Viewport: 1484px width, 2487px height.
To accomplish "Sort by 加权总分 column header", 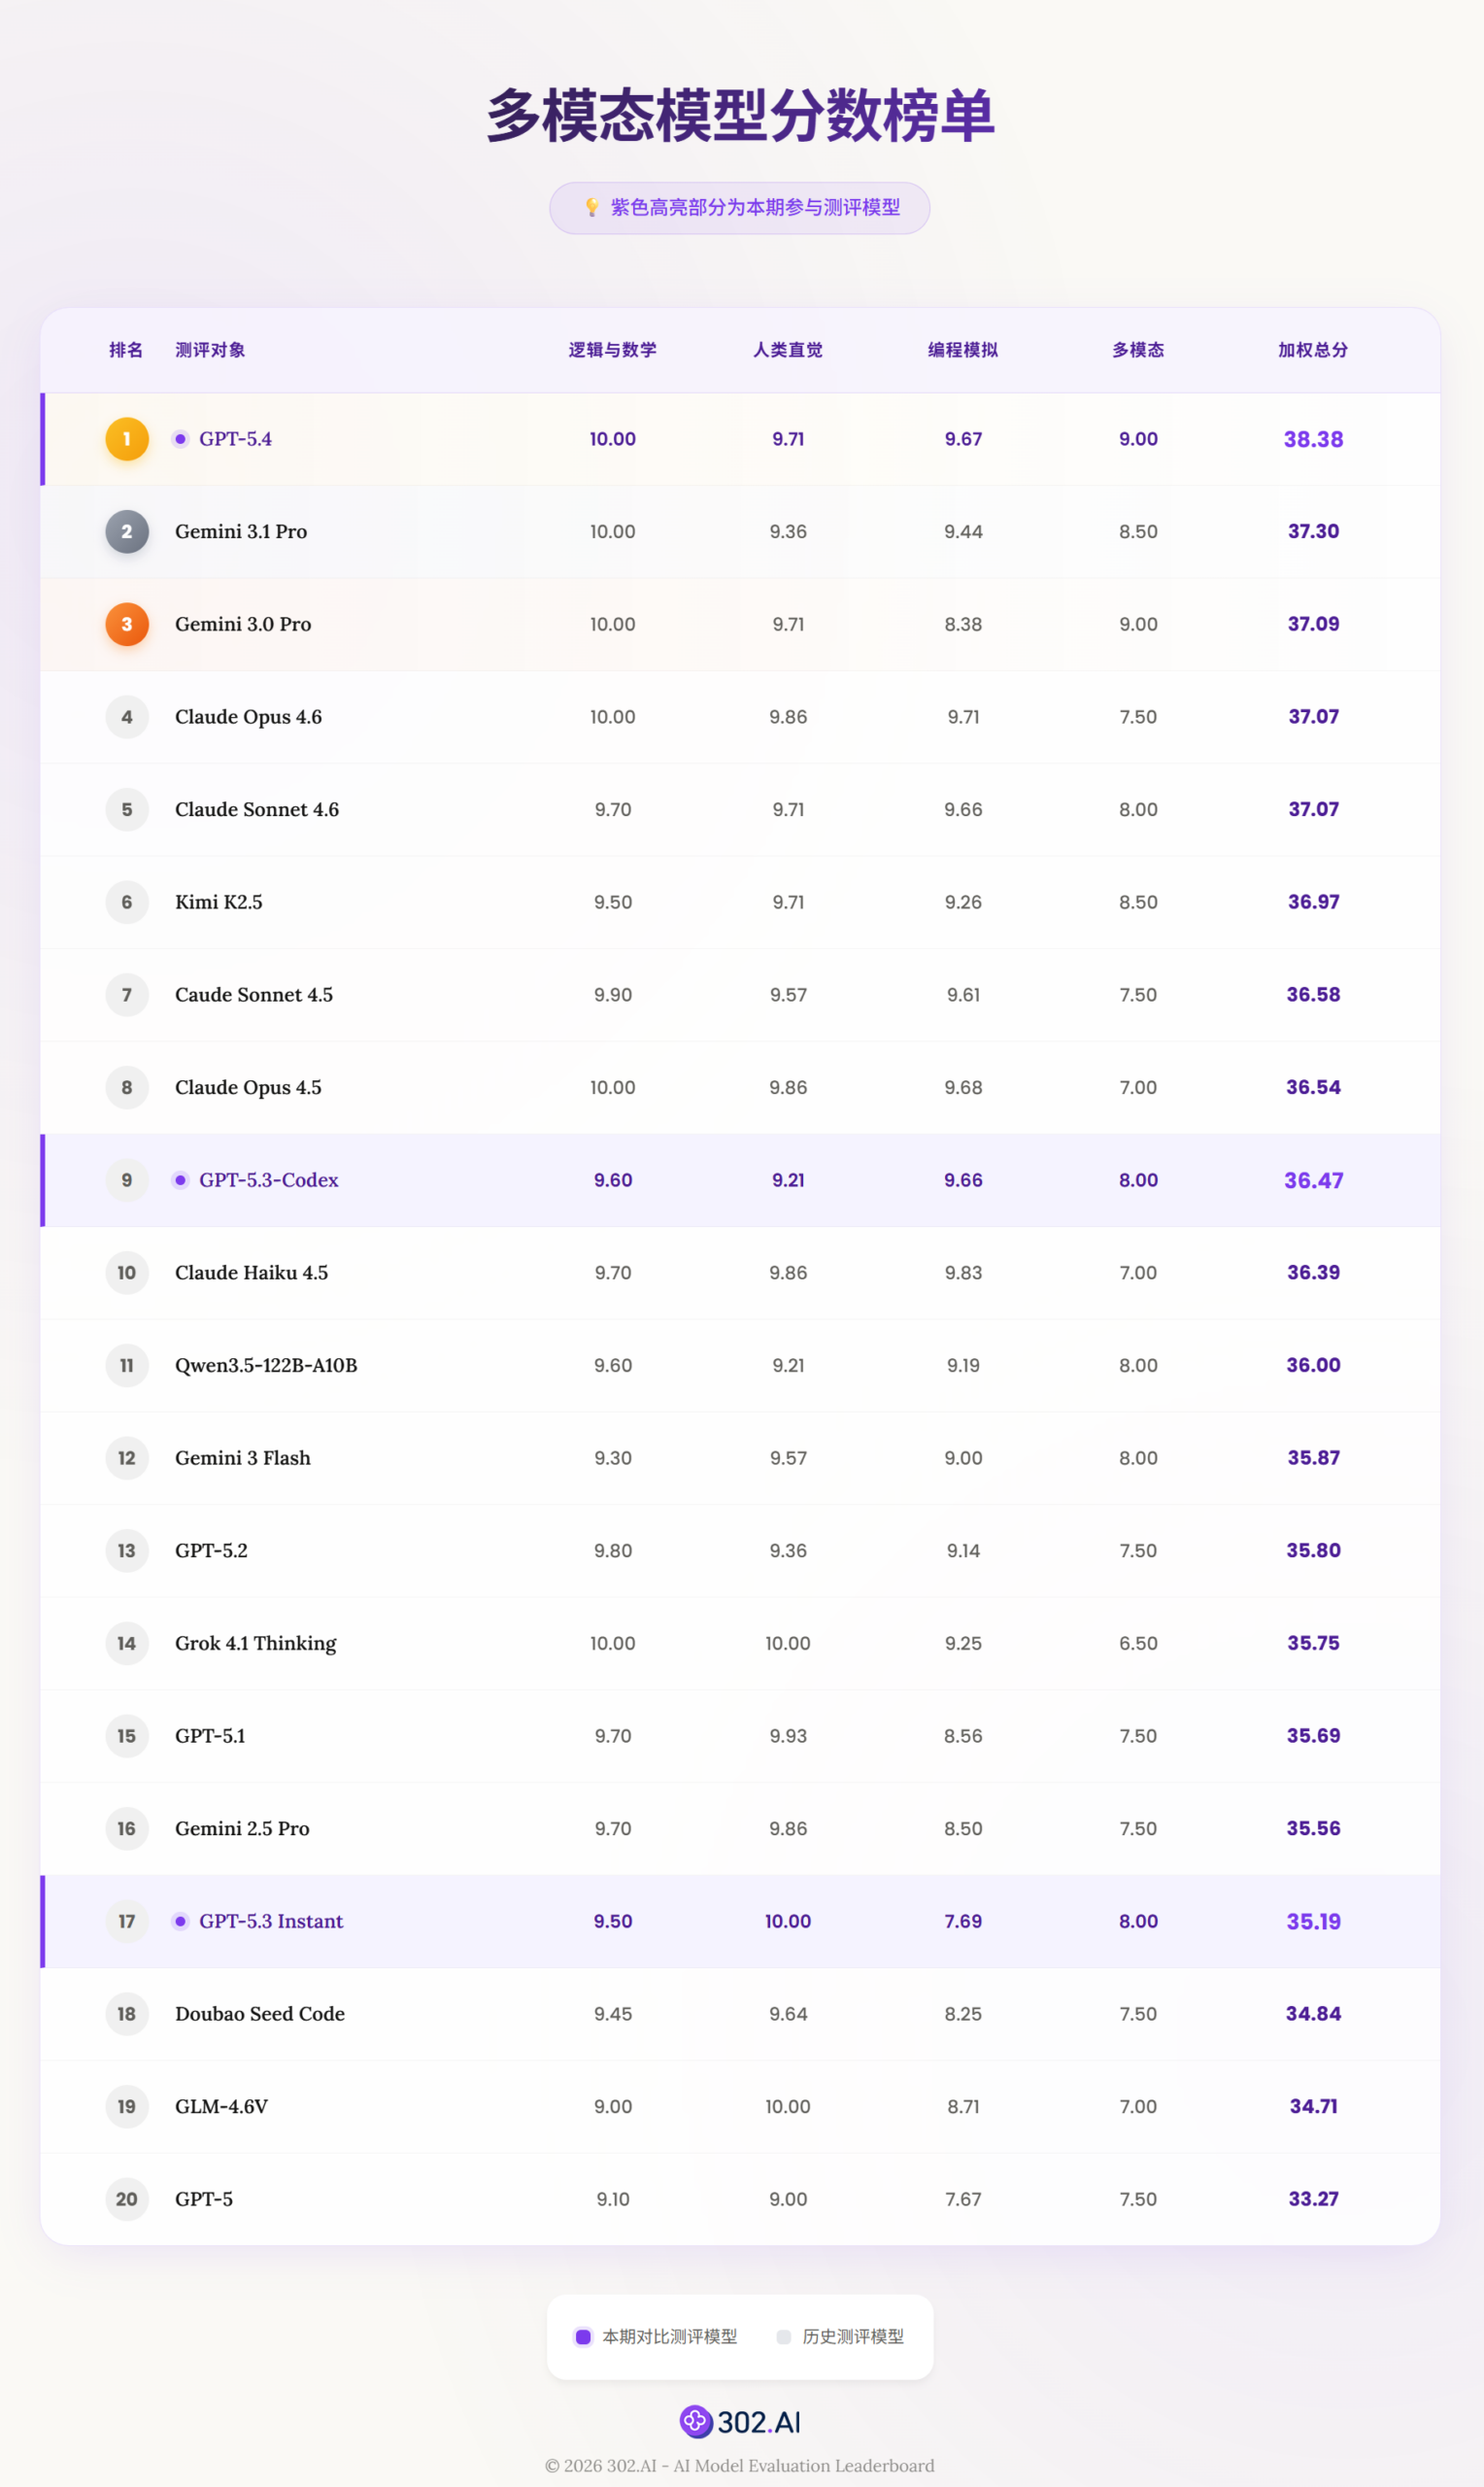I will pos(1312,350).
